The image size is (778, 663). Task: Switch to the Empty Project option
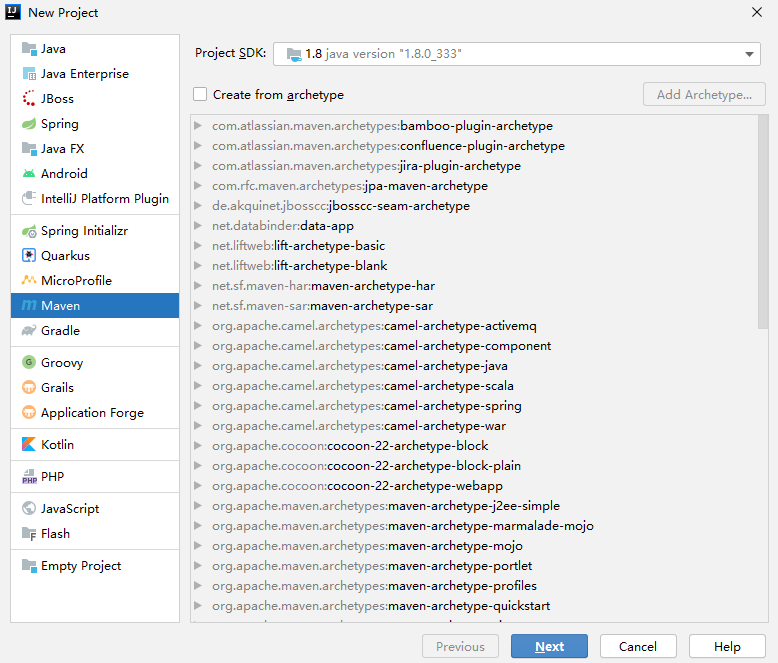[80, 566]
